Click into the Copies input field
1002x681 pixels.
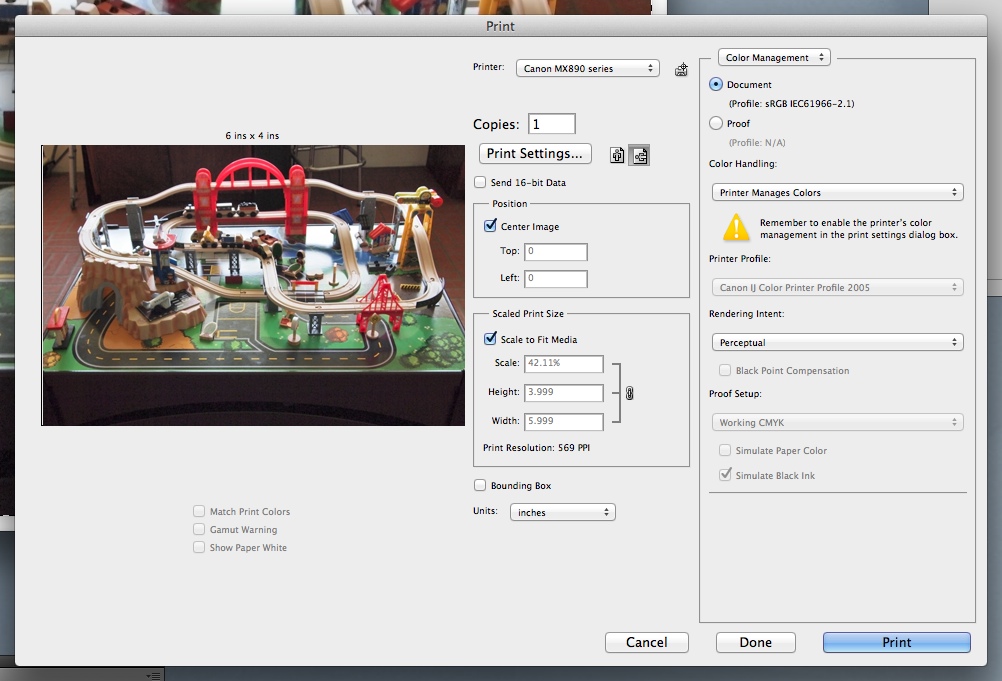click(552, 124)
